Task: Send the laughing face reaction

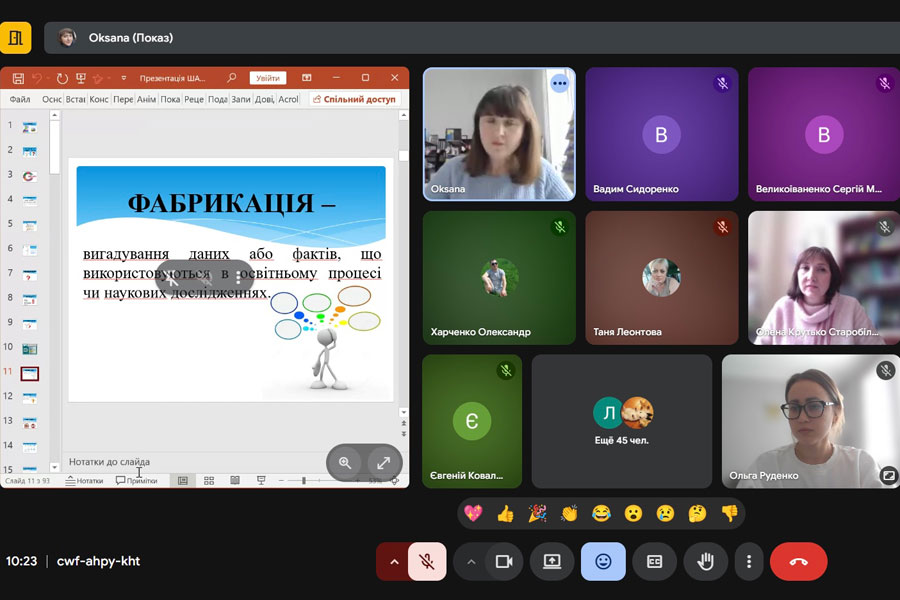Action: (x=601, y=513)
